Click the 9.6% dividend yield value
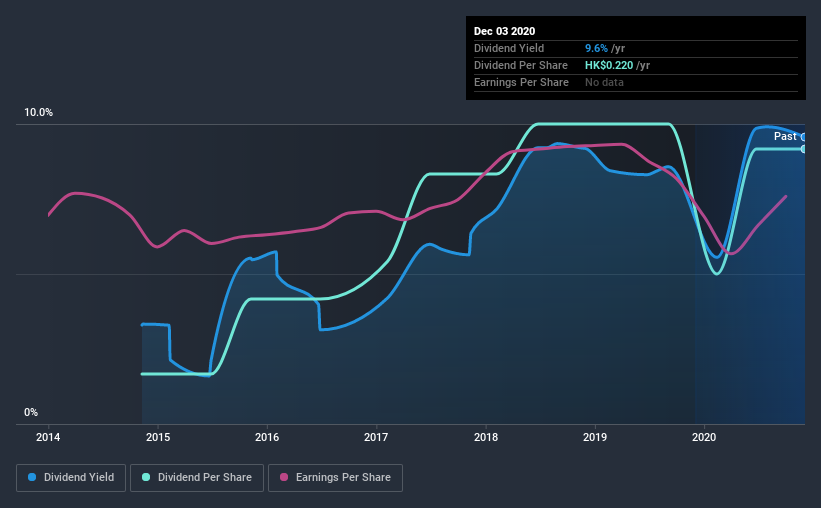 (x=596, y=48)
